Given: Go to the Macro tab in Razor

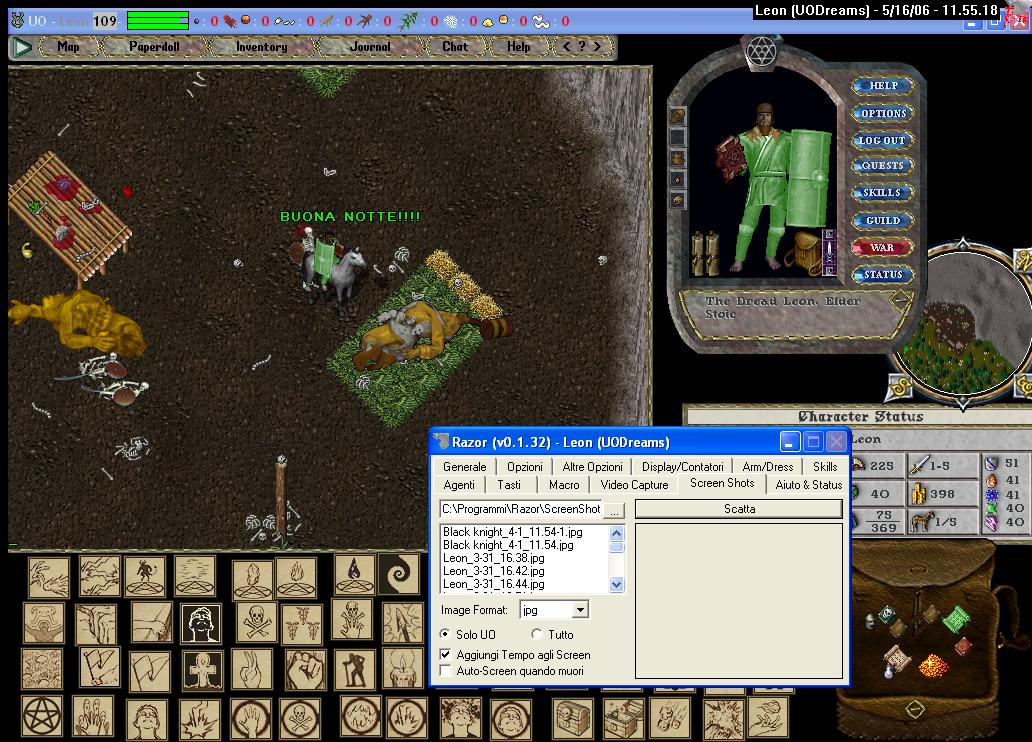Looking at the screenshot, I should tap(564, 485).
